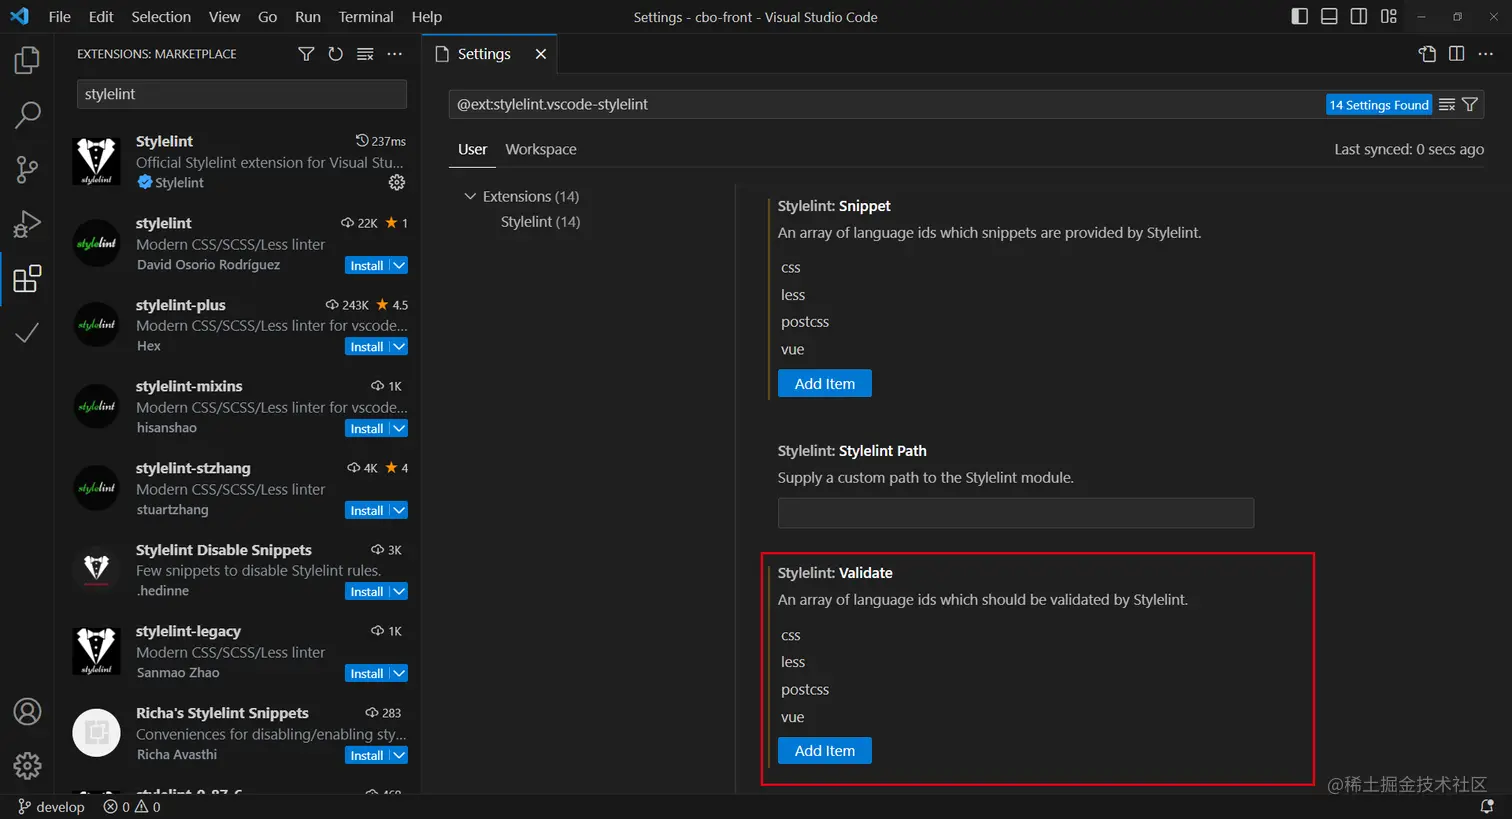The width and height of the screenshot is (1512, 819).
Task: Open the Stylelint extension manage gear
Action: pos(397,182)
